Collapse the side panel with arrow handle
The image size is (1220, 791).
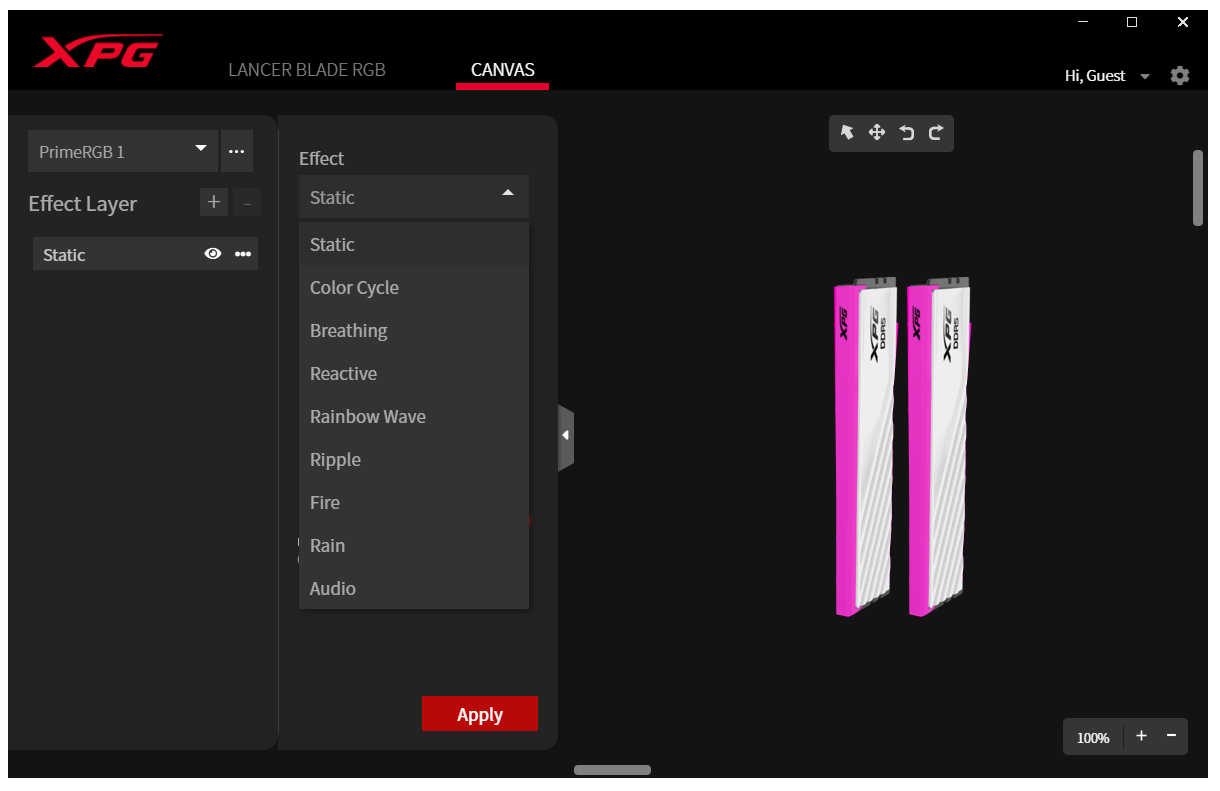coord(566,436)
